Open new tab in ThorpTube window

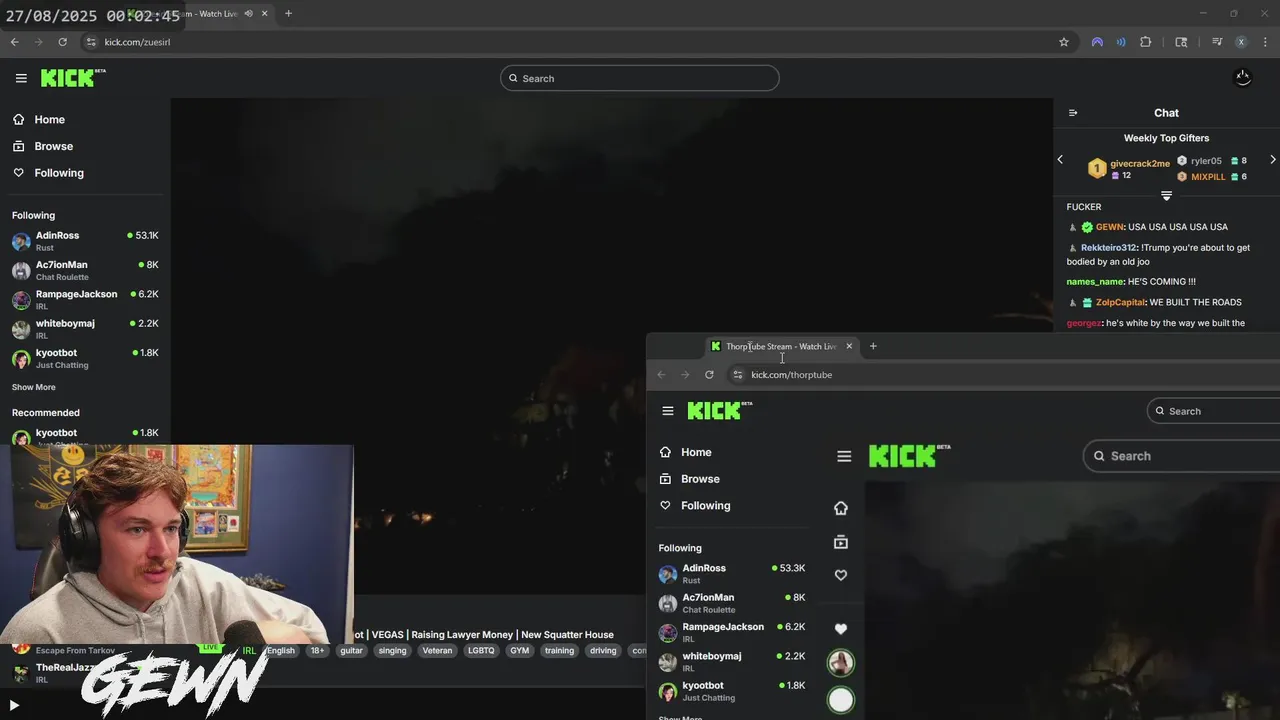pyautogui.click(x=873, y=346)
